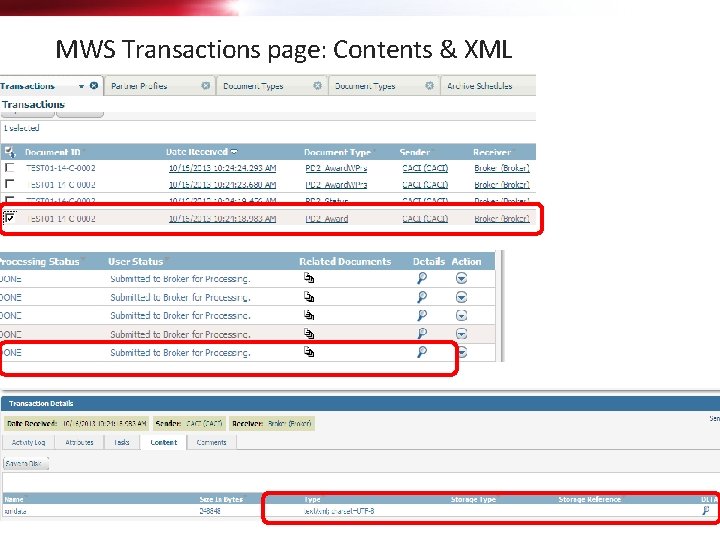Image resolution: width=720 pixels, height=540 pixels.
Task: Uncheck the selected PD2_Award row checkbox
Action: pyautogui.click(x=10, y=218)
